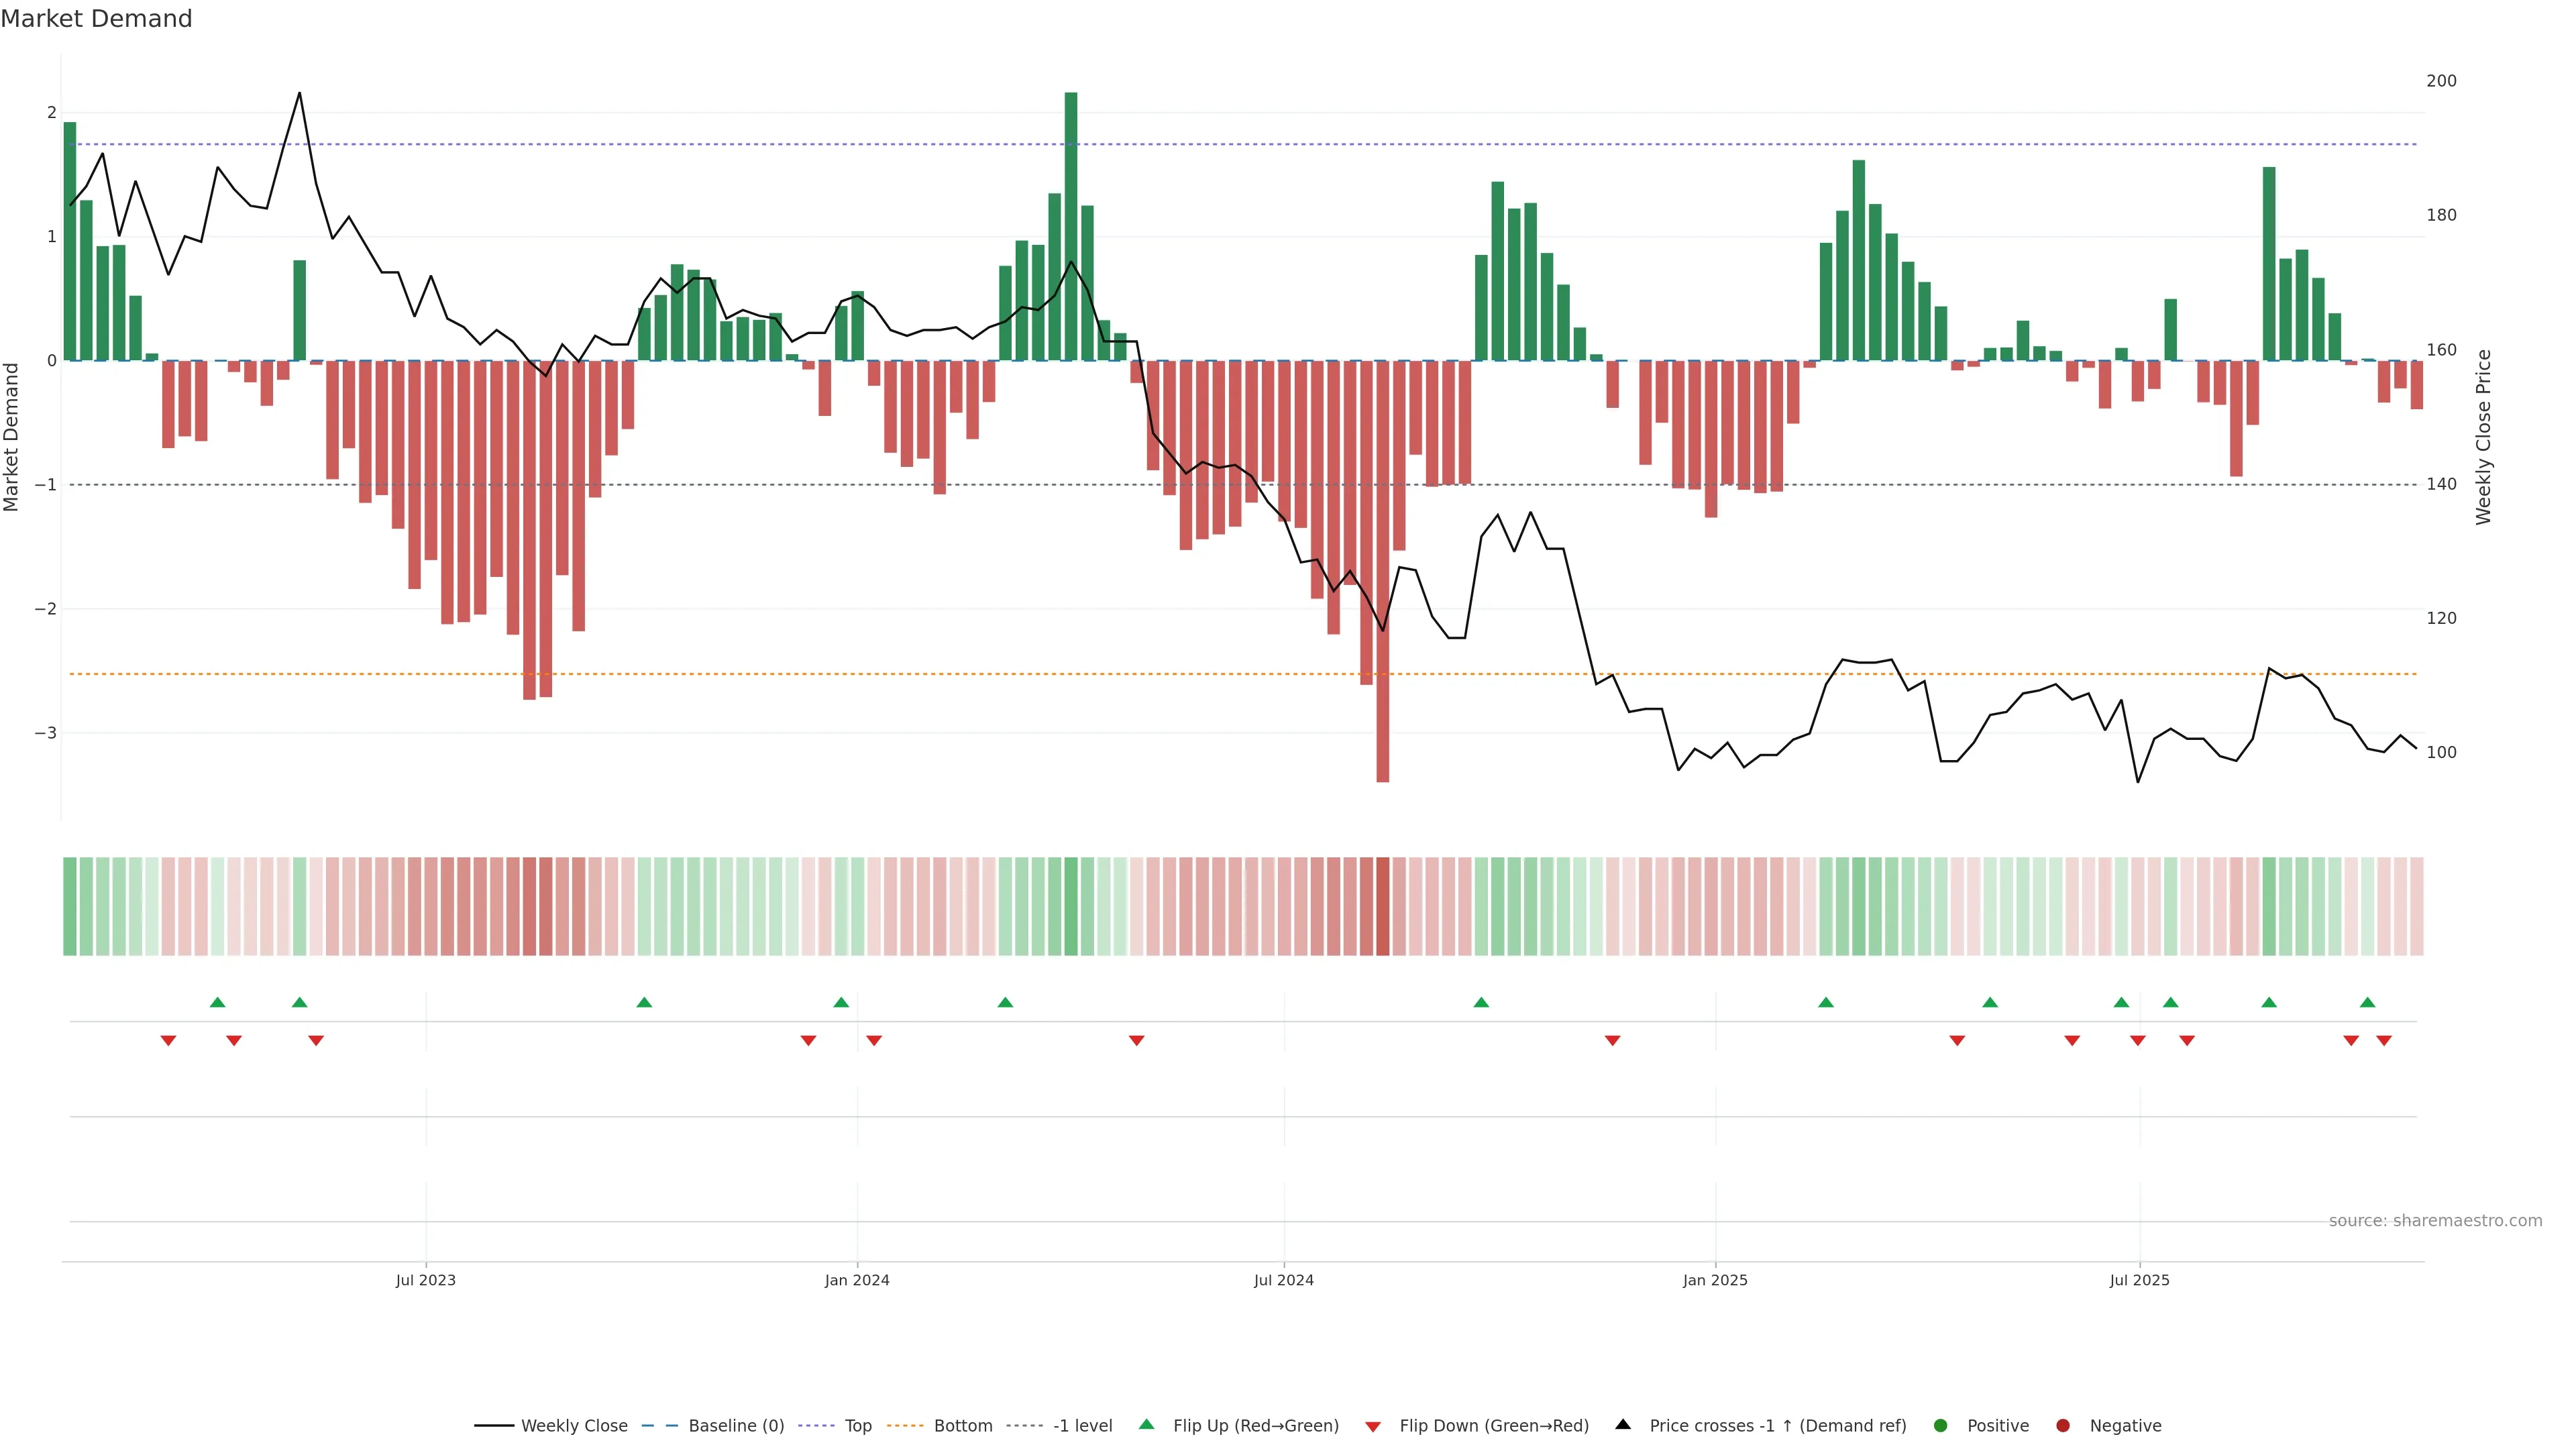Viewport: 2576px width, 1449px height.
Task: Hide the Top threshold legend item
Action: click(x=857, y=1426)
